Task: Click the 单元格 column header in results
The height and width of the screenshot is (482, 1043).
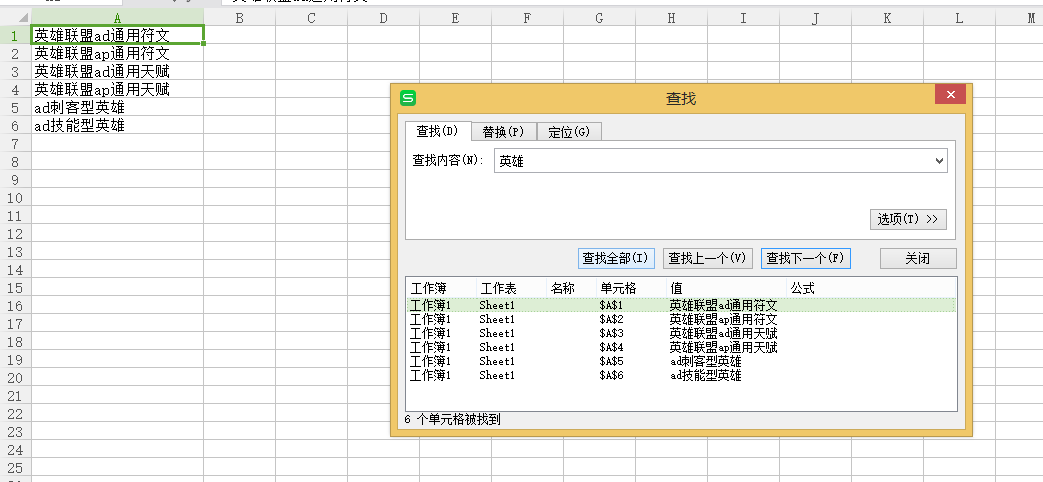Action: coord(631,288)
